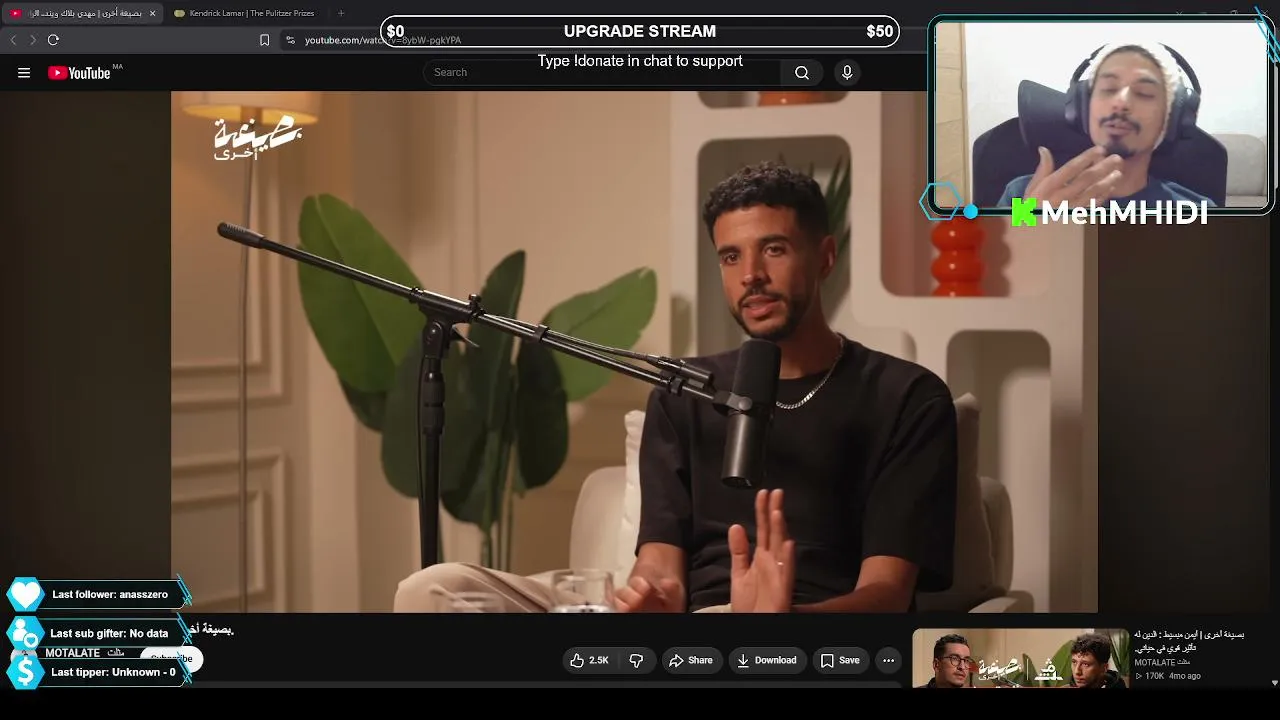
Task: Close the active YouTube browser tab
Action: (x=152, y=13)
